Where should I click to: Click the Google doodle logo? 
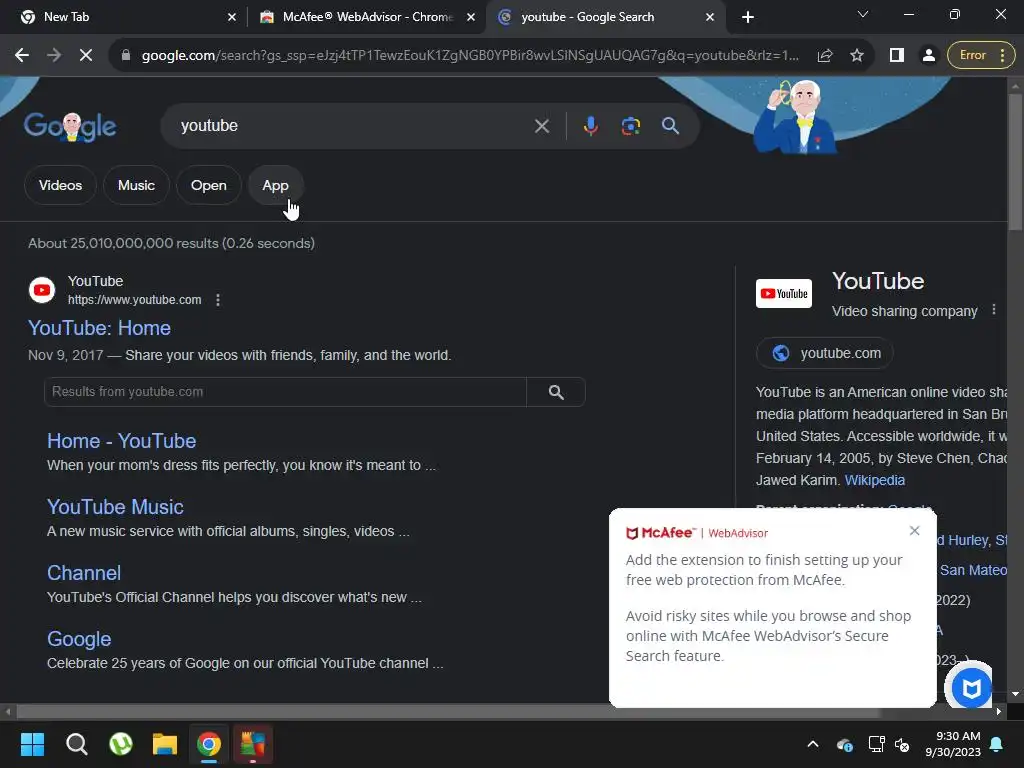[x=71, y=126]
